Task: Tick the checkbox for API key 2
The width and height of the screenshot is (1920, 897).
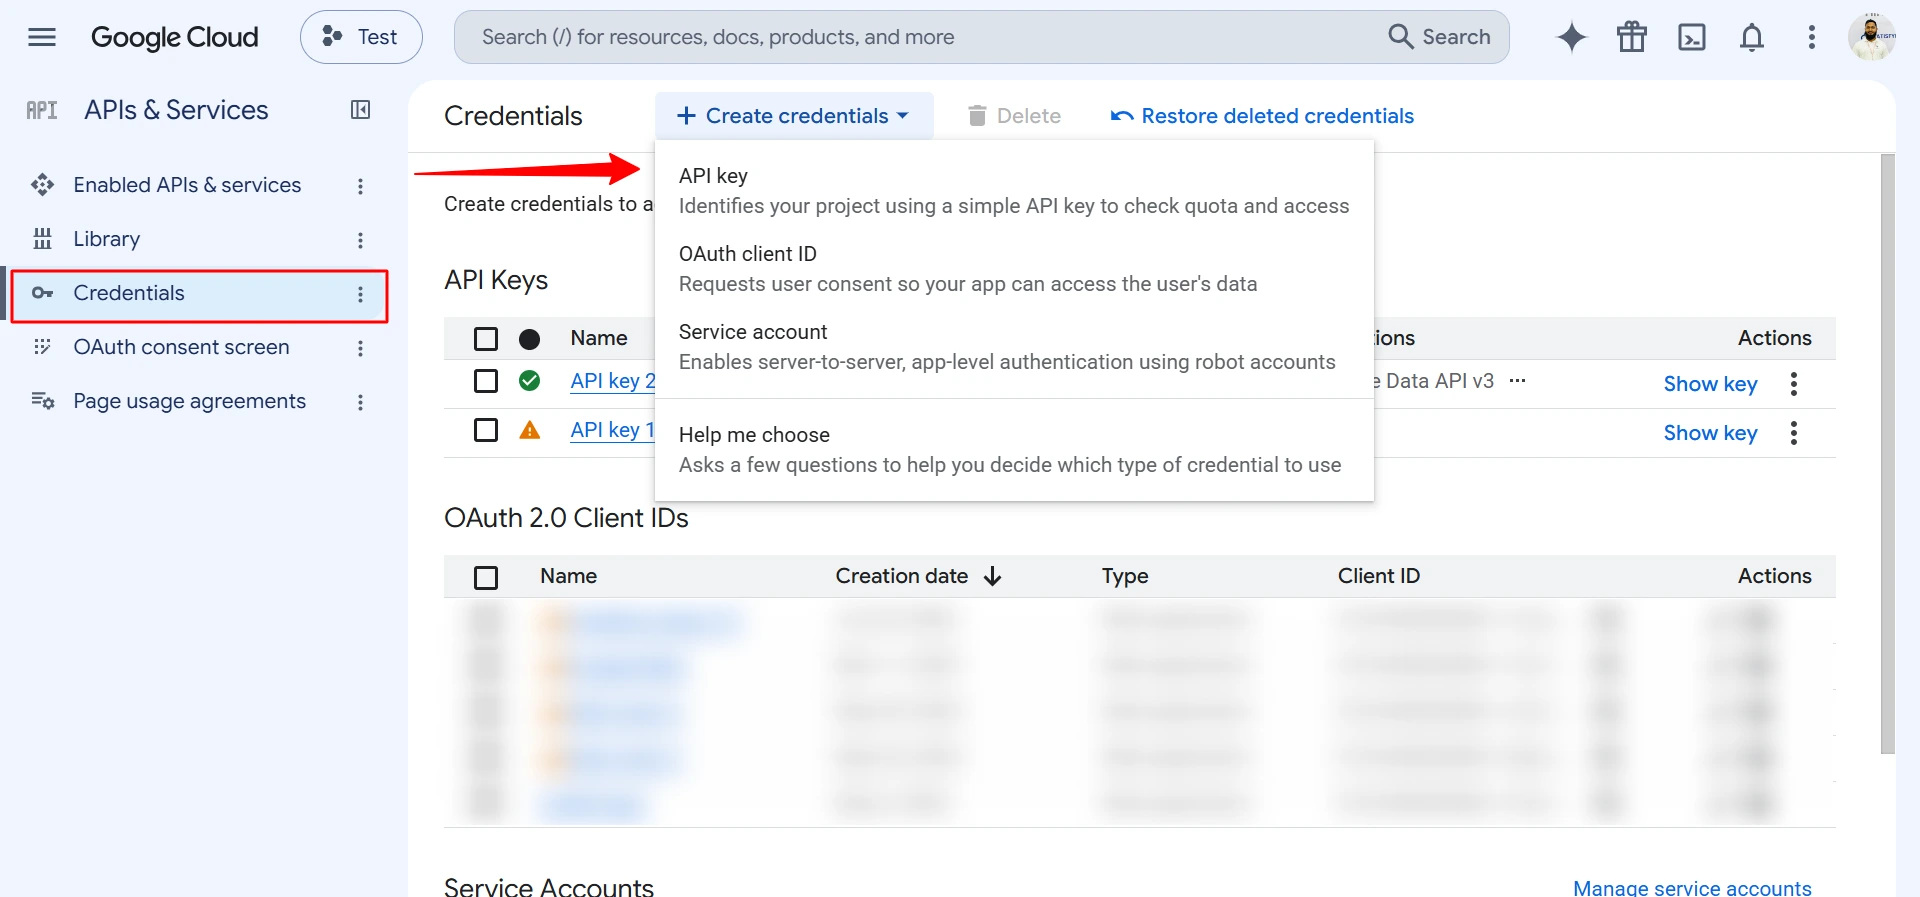Action: 486,381
